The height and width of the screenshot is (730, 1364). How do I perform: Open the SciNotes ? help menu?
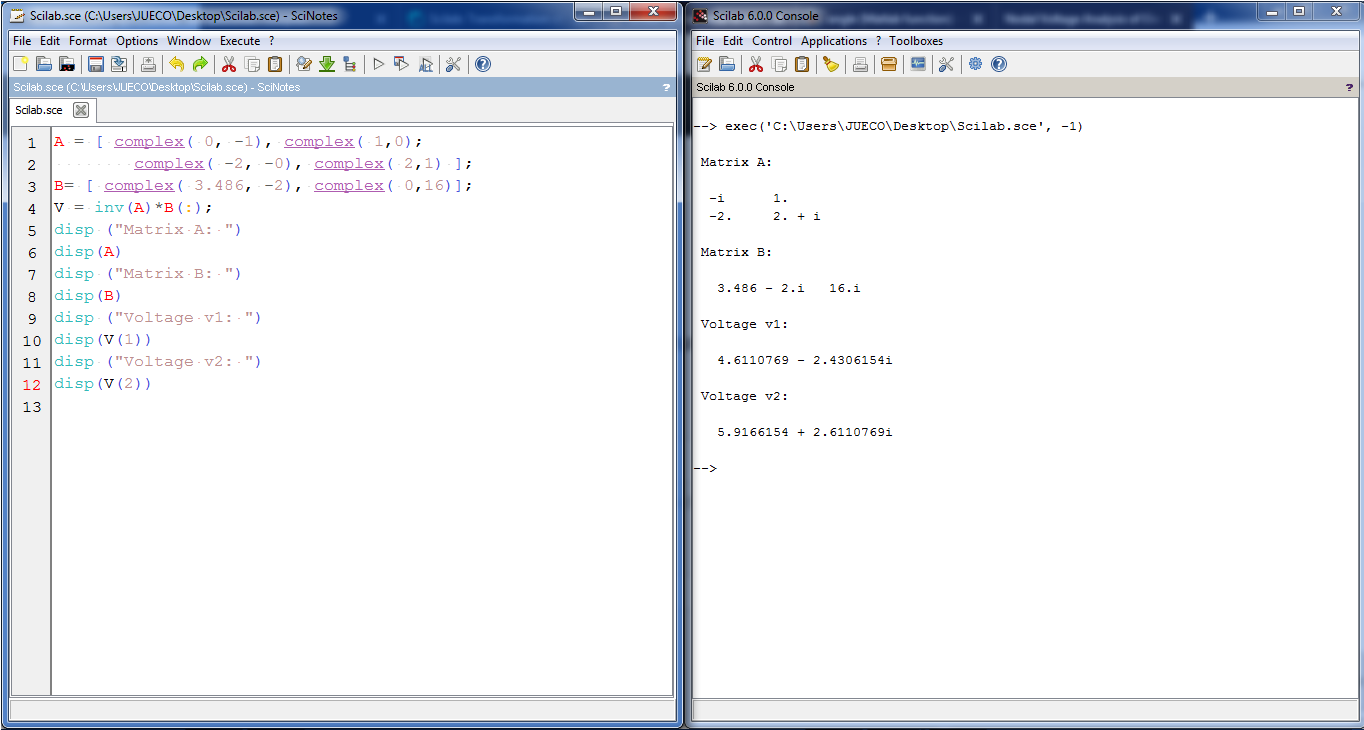[271, 41]
